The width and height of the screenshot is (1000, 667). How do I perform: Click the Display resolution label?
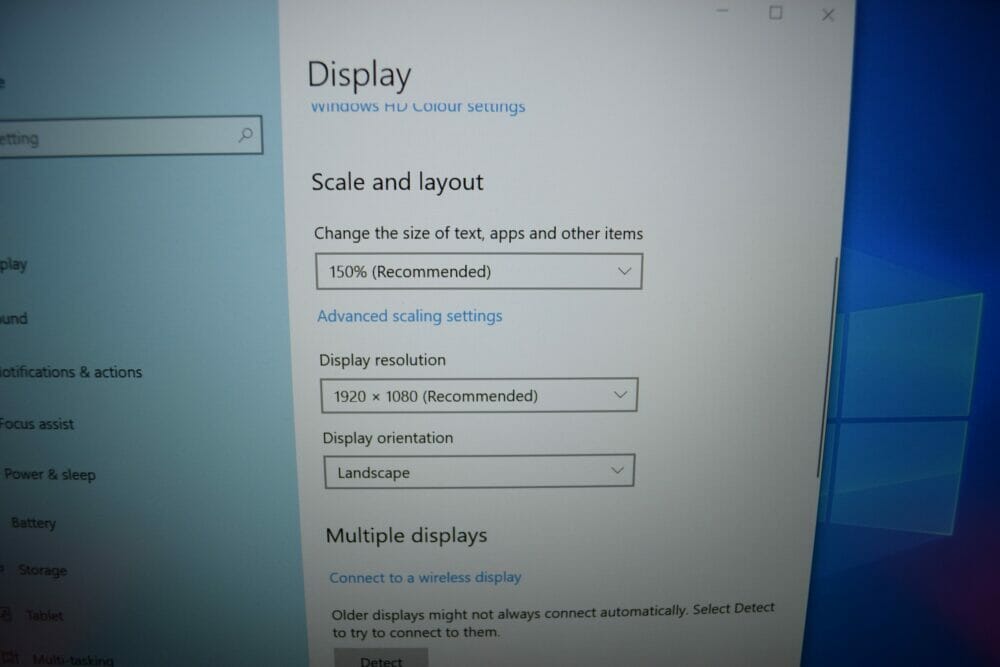[x=382, y=360]
